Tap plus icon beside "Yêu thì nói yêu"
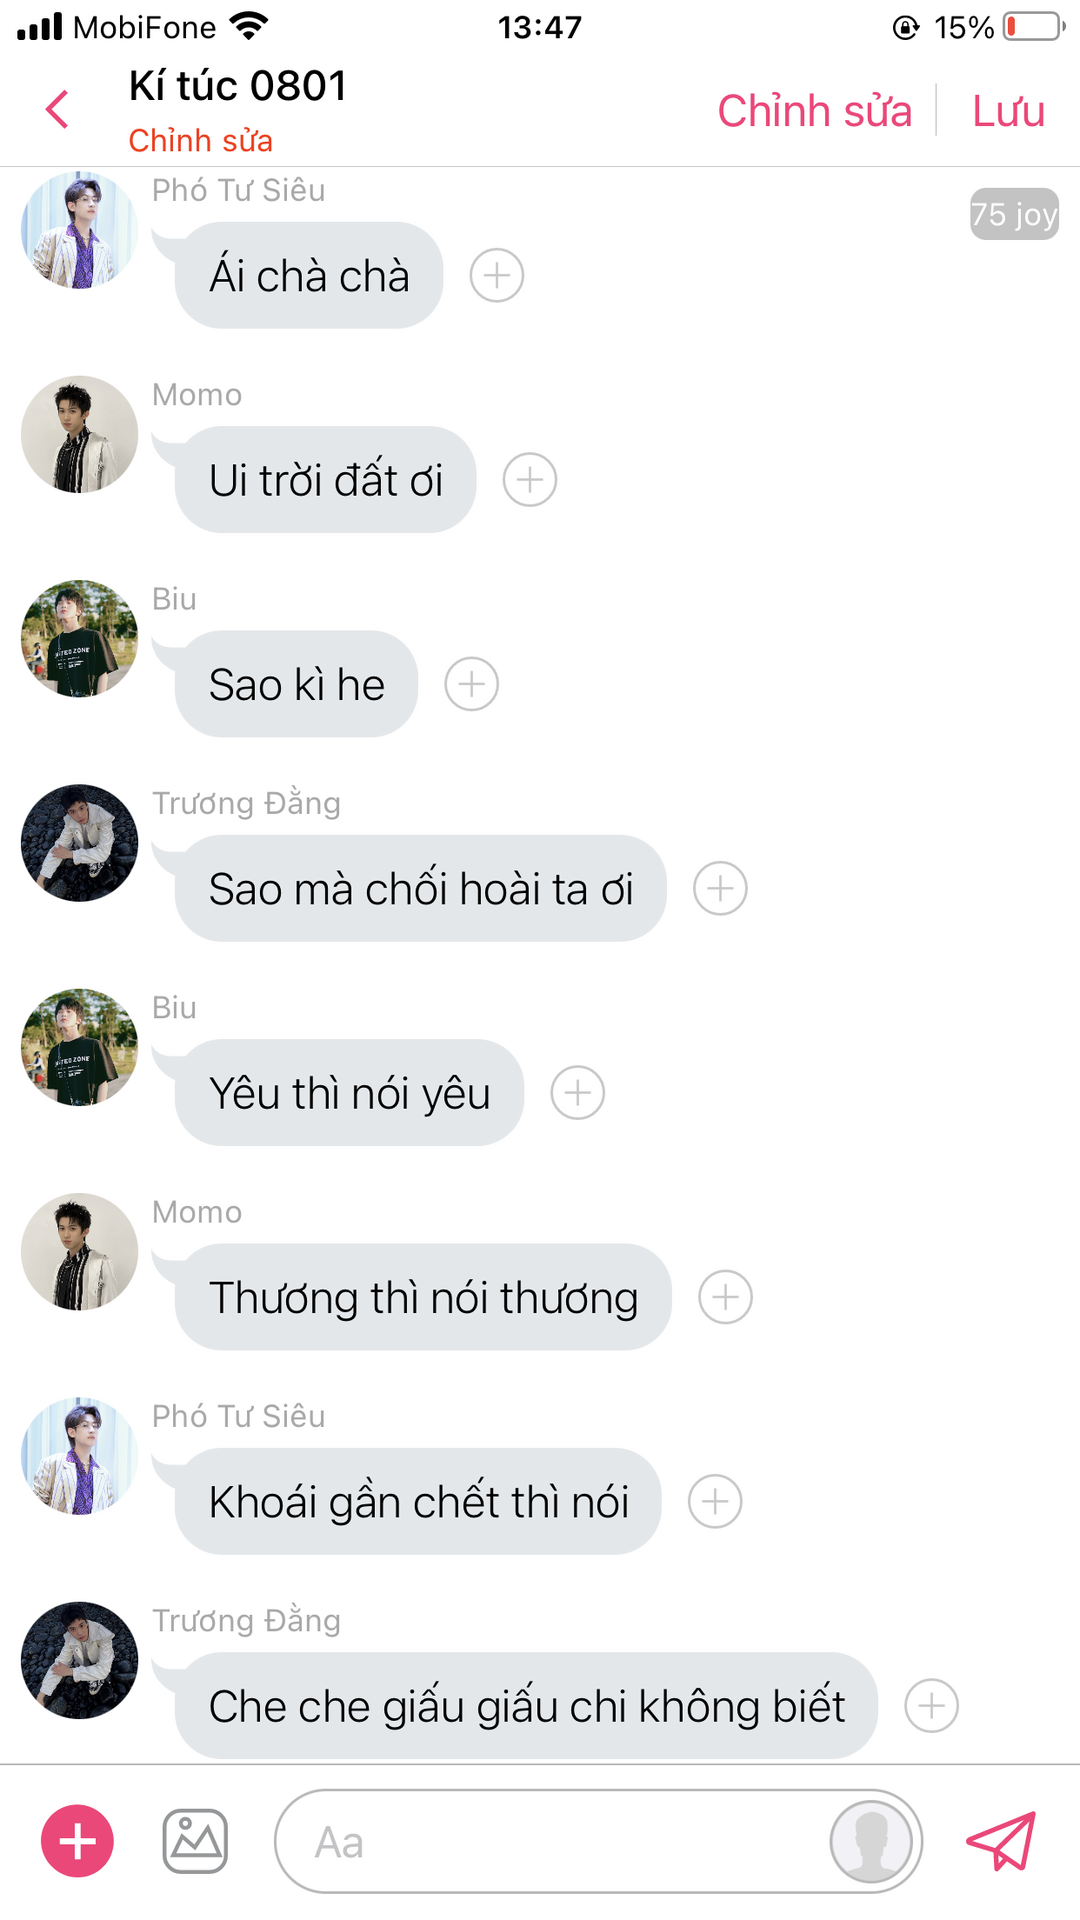Screen dimensions: 1080x1920 point(578,1093)
